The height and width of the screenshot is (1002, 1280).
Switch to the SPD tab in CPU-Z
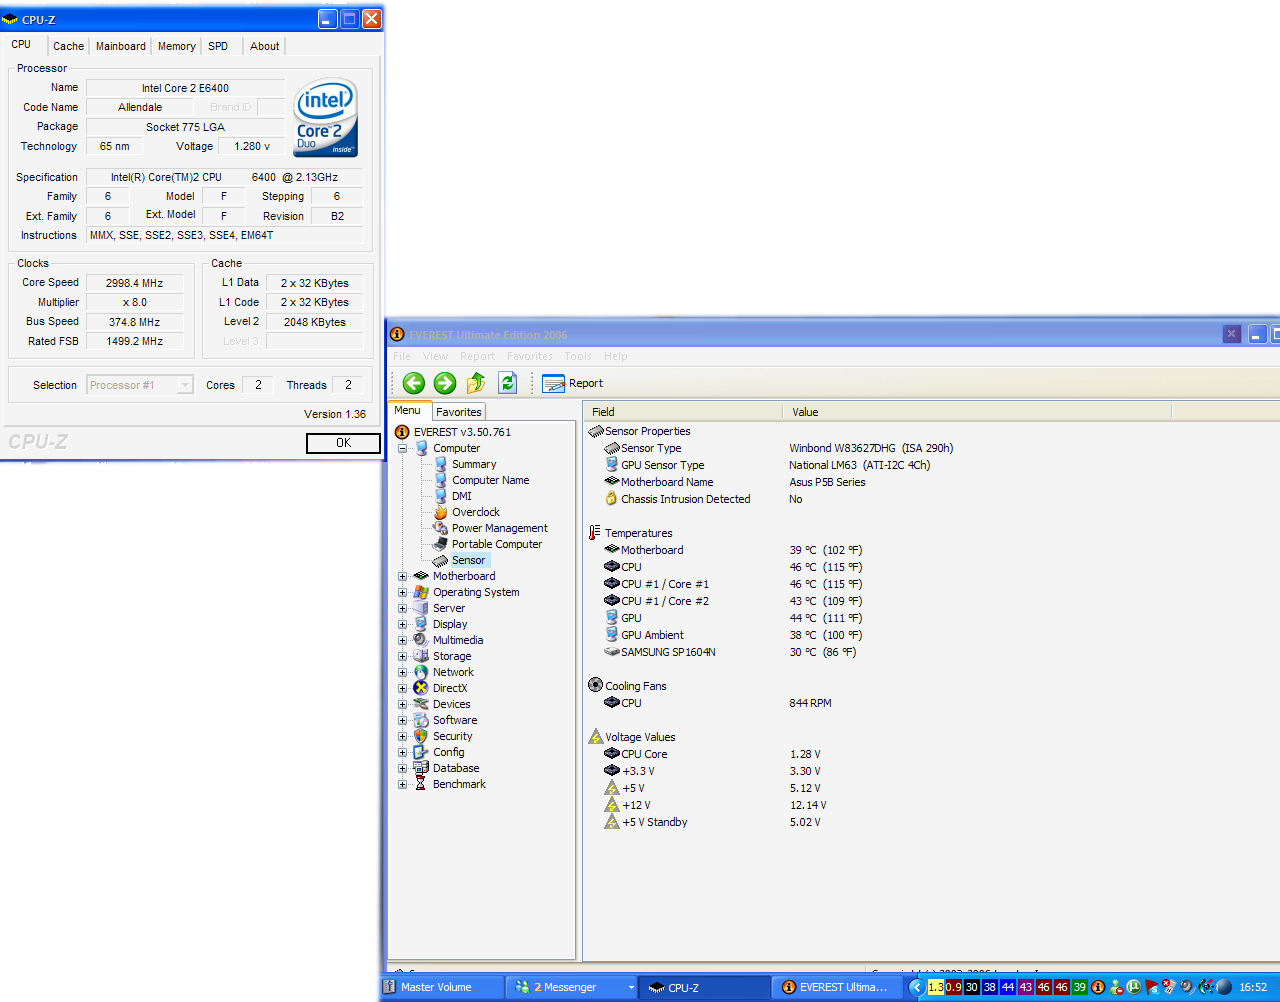(218, 46)
